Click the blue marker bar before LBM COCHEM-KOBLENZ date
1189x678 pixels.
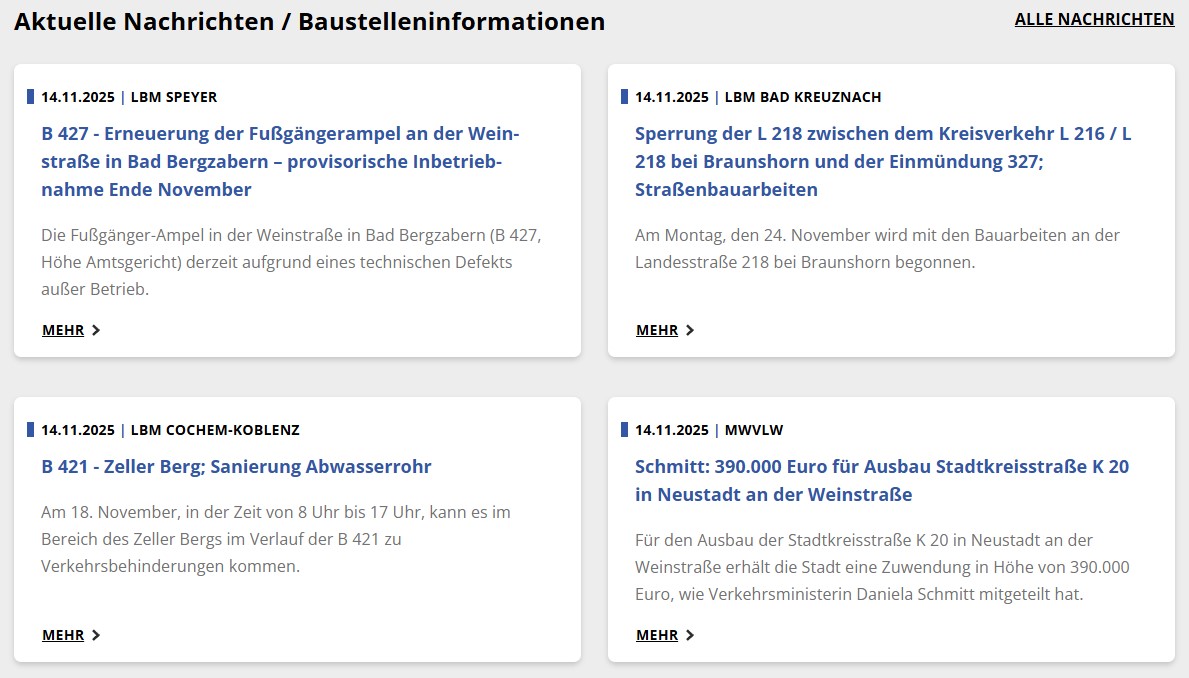(x=30, y=430)
